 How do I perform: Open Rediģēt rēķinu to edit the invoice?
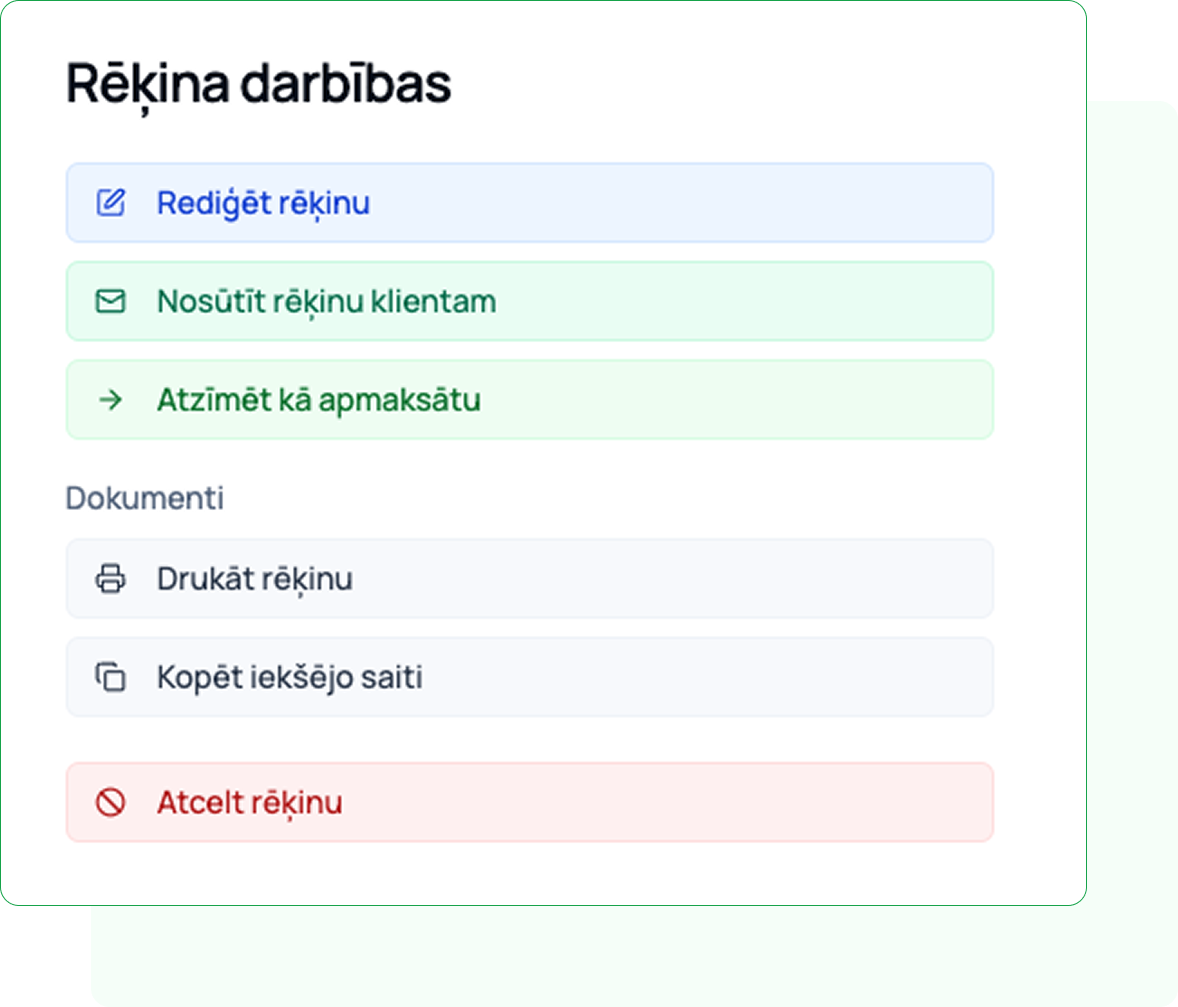[530, 203]
